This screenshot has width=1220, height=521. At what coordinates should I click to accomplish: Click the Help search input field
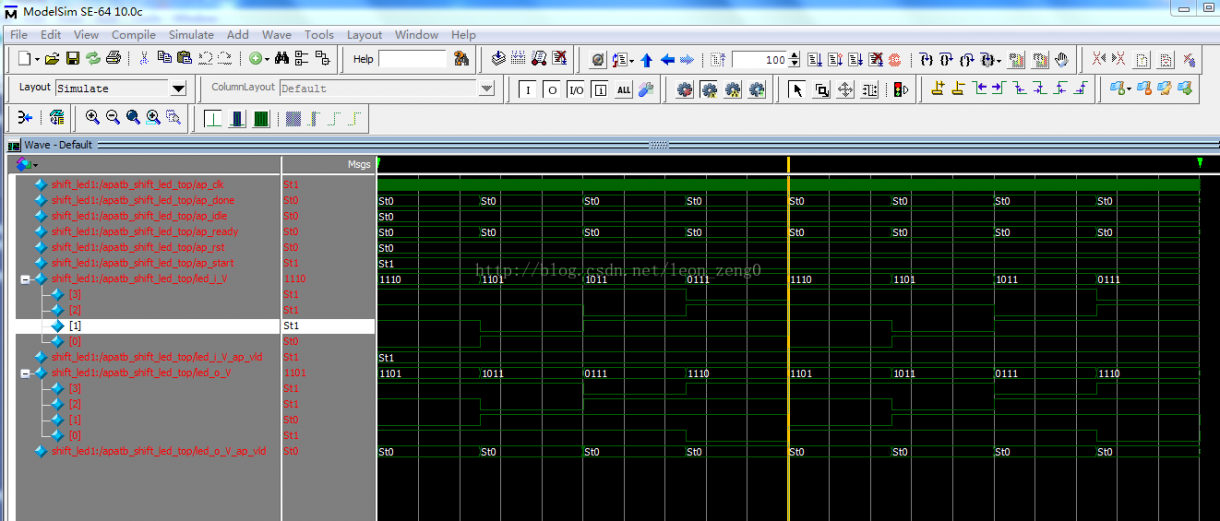tap(412, 60)
